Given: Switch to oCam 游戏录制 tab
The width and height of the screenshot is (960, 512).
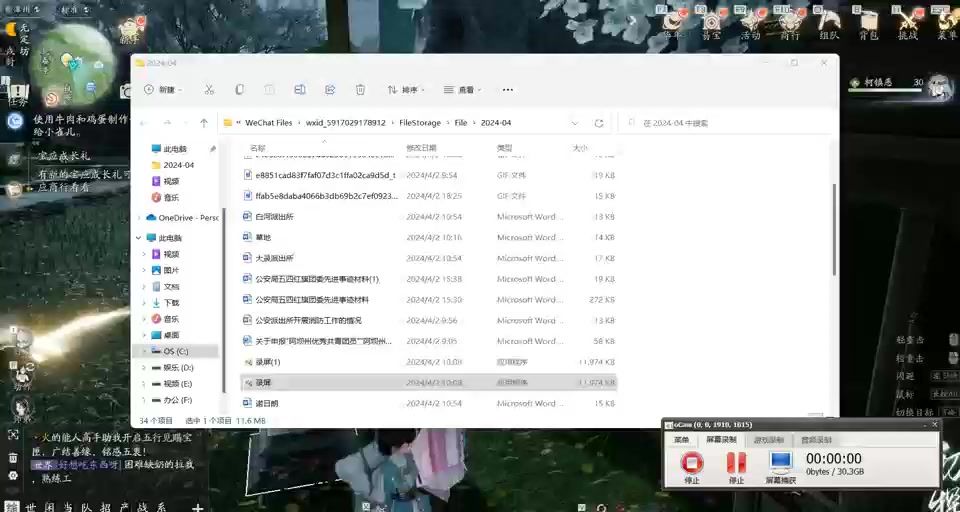Looking at the screenshot, I should tap(768, 440).
